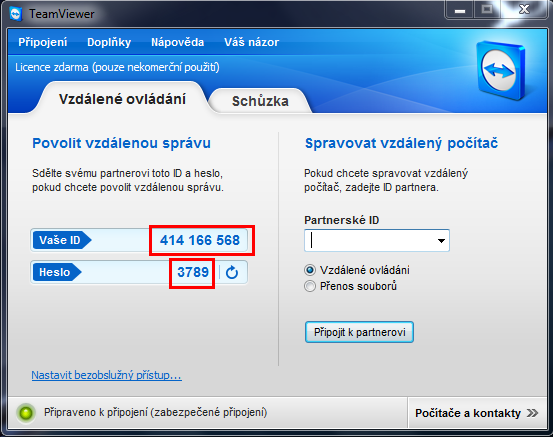Switch to the Schůzka tab

[260, 101]
